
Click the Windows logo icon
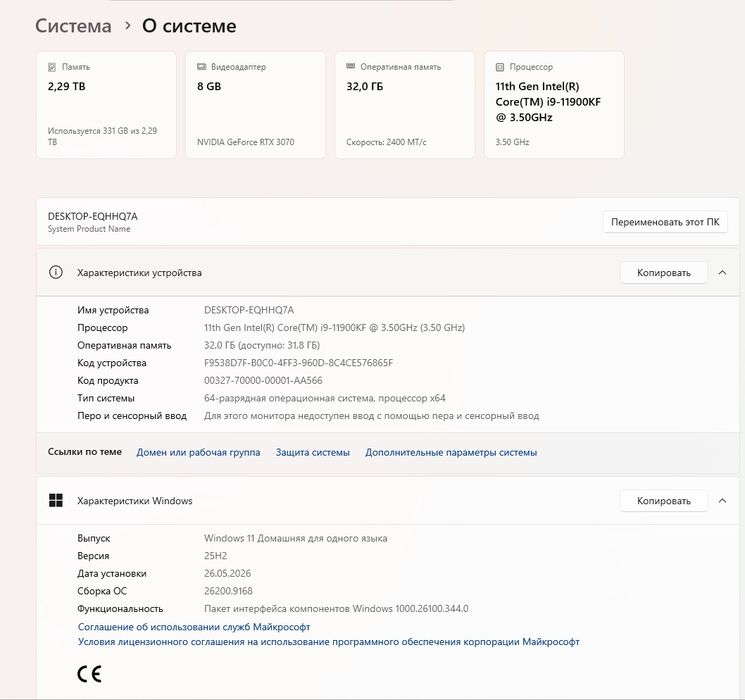tap(56, 500)
